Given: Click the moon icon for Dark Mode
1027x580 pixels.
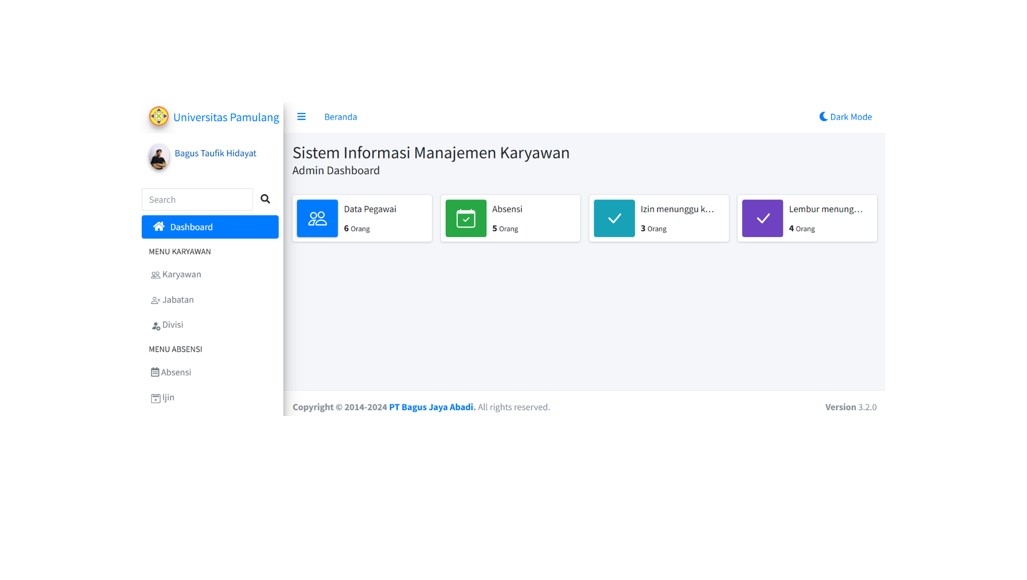Looking at the screenshot, I should click(x=823, y=117).
